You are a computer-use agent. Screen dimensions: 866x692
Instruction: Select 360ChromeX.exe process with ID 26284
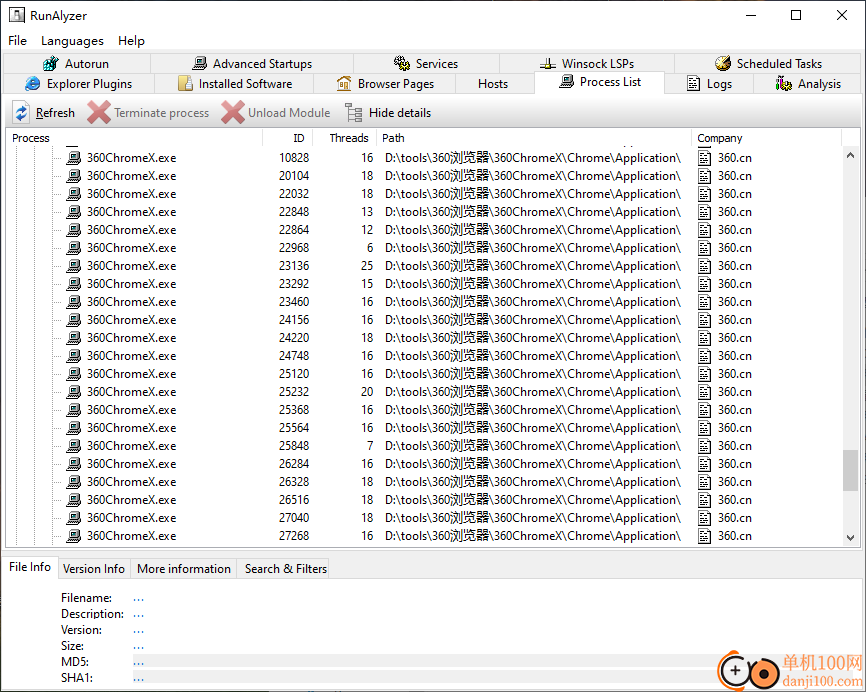(132, 464)
